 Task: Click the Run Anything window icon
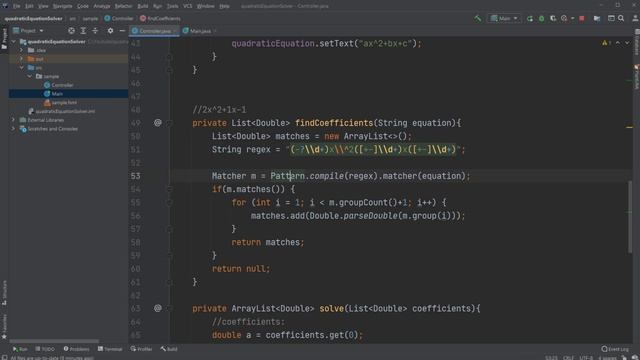click(611, 18)
